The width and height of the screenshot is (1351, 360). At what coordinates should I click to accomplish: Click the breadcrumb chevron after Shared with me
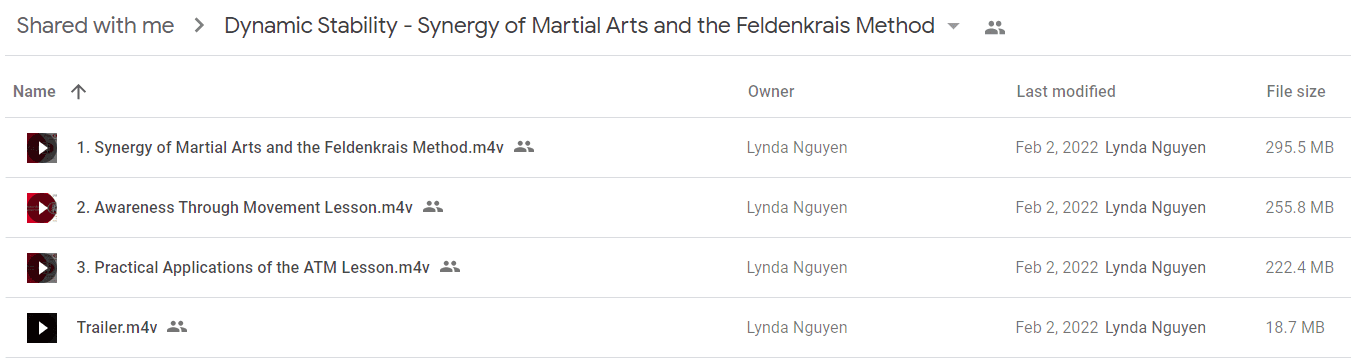coord(200,27)
